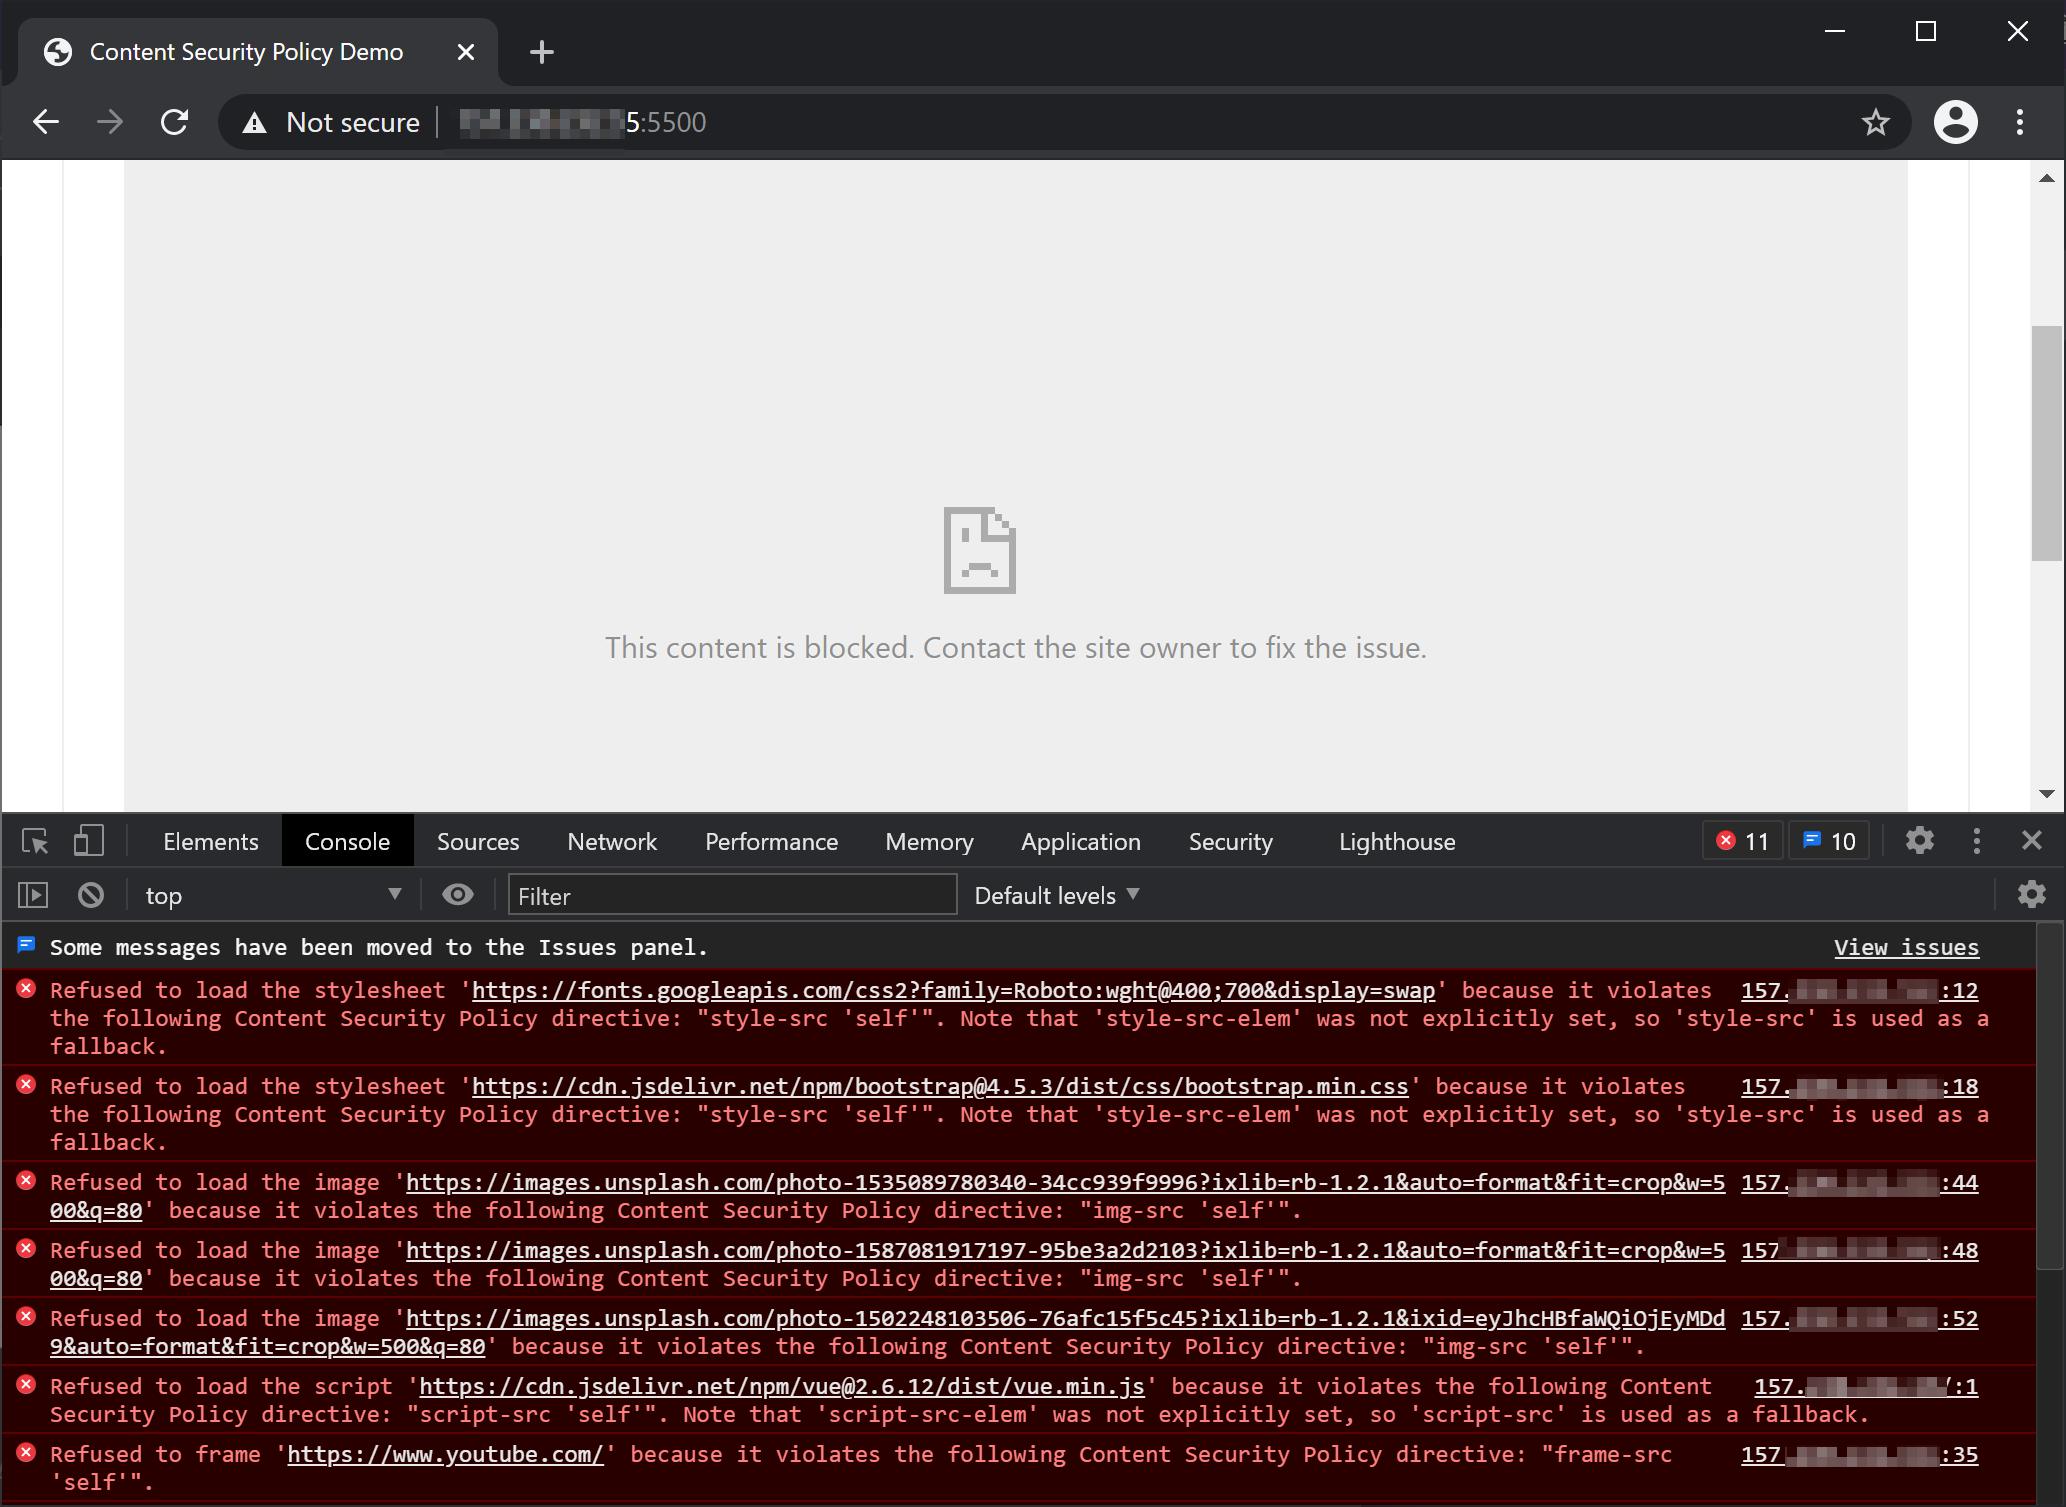Clear the console messages
2066x1507 pixels.
tap(90, 894)
